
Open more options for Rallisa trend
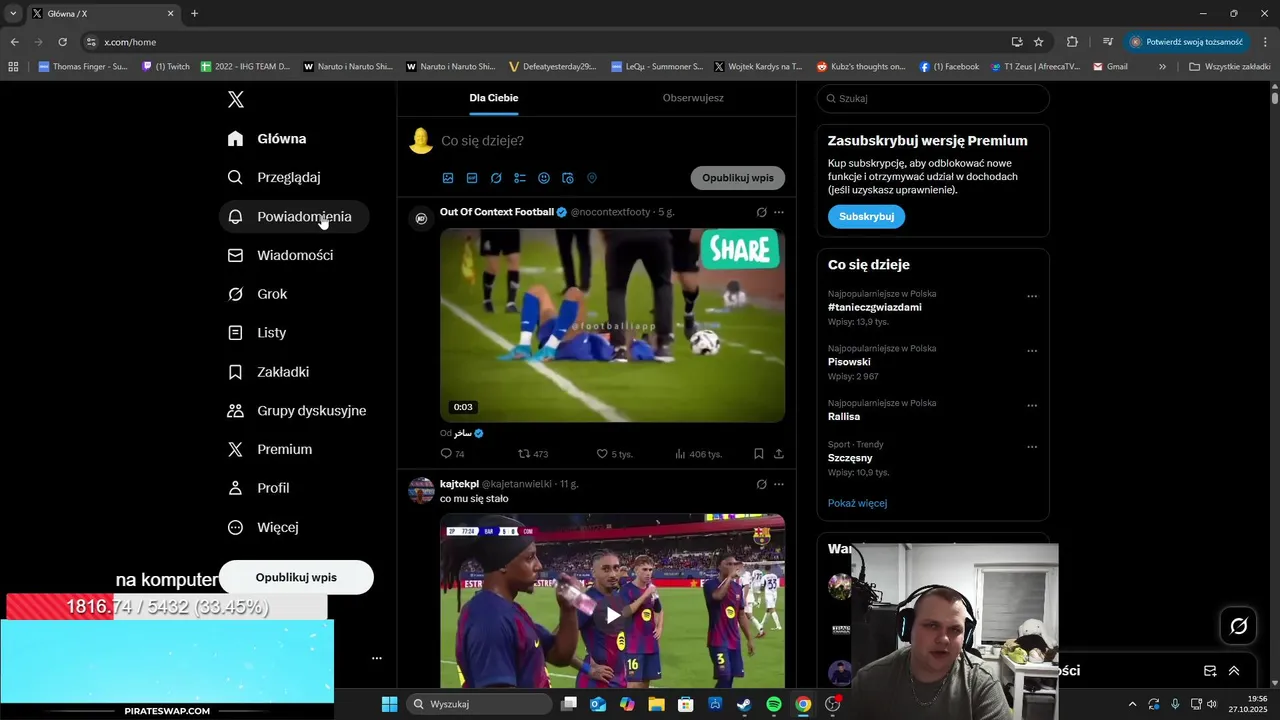[1032, 406]
